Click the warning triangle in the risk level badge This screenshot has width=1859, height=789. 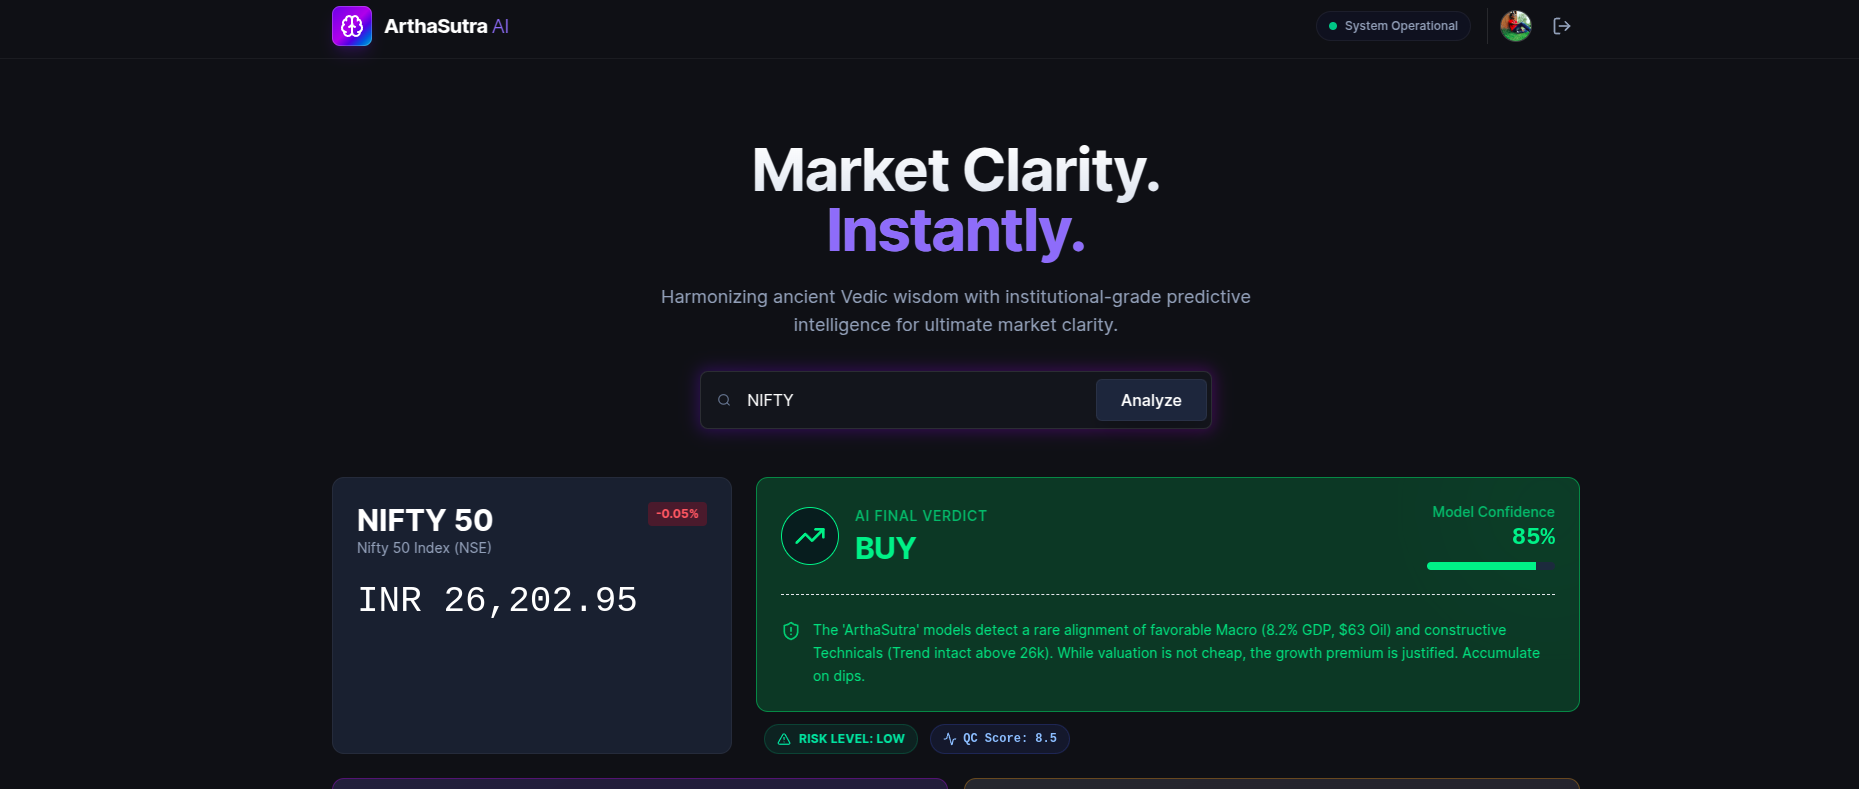[783, 738]
